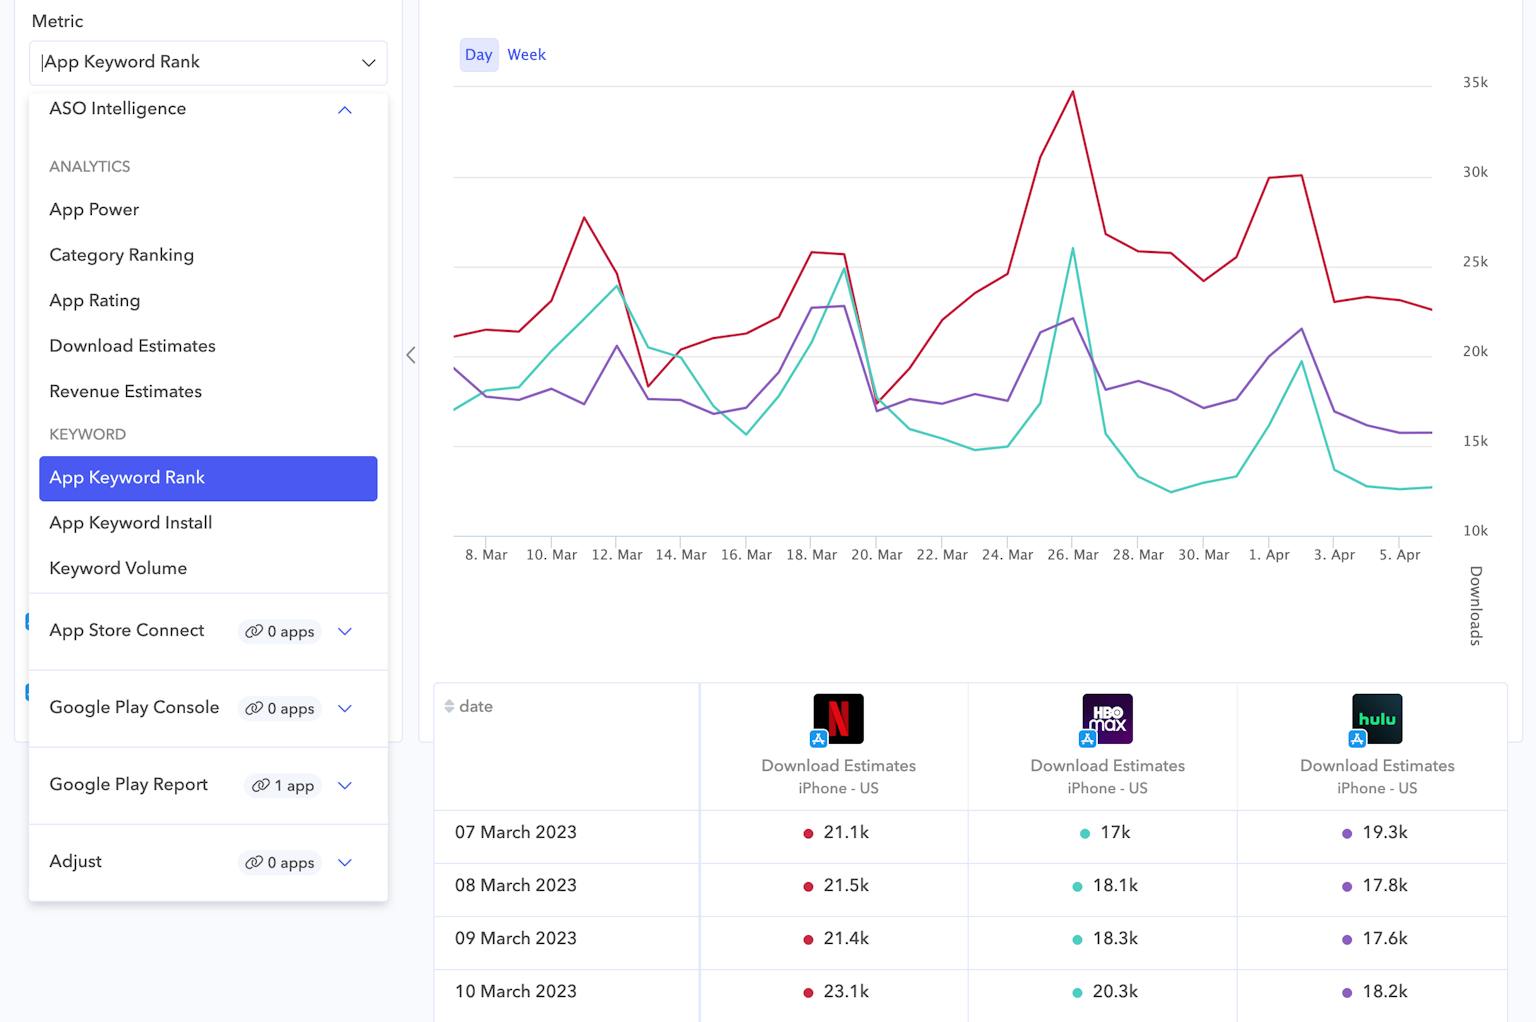Select Keyword Volume in the sidebar
This screenshot has width=1536, height=1022.
point(118,568)
